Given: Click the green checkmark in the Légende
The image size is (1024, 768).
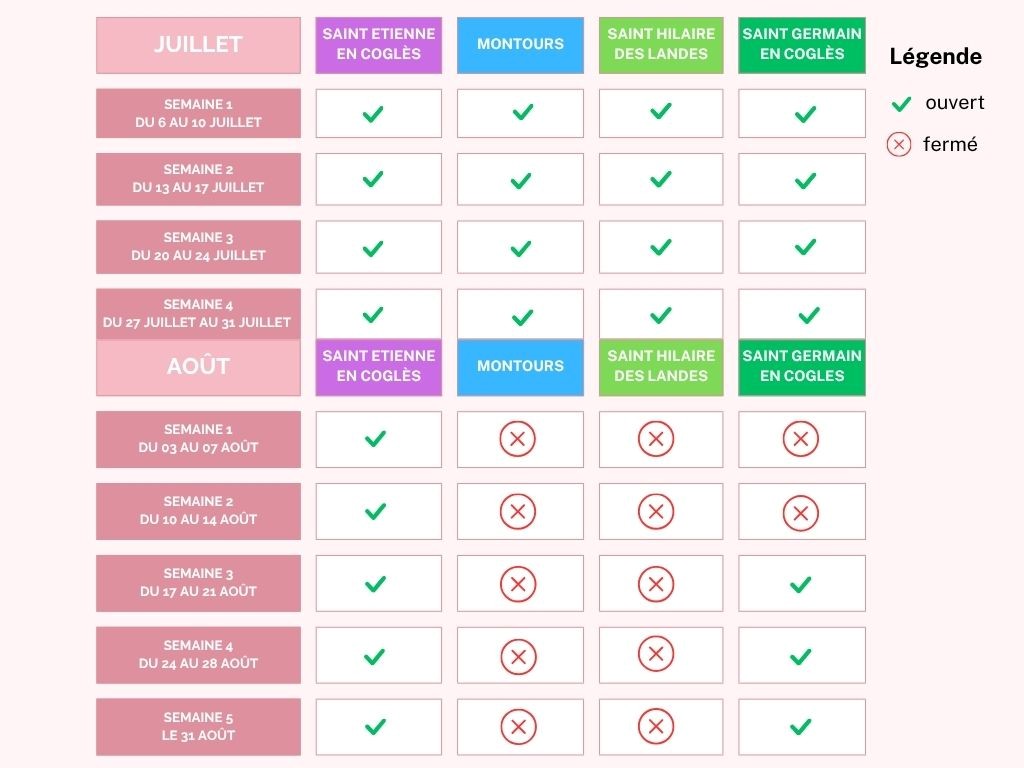Looking at the screenshot, I should pyautogui.click(x=901, y=104).
